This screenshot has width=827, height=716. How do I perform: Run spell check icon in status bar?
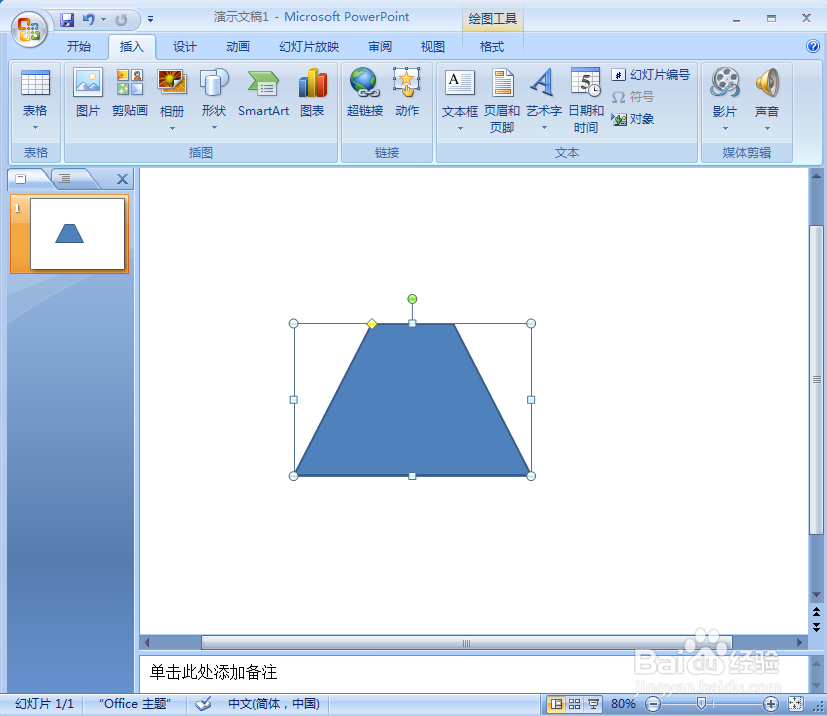click(x=203, y=703)
